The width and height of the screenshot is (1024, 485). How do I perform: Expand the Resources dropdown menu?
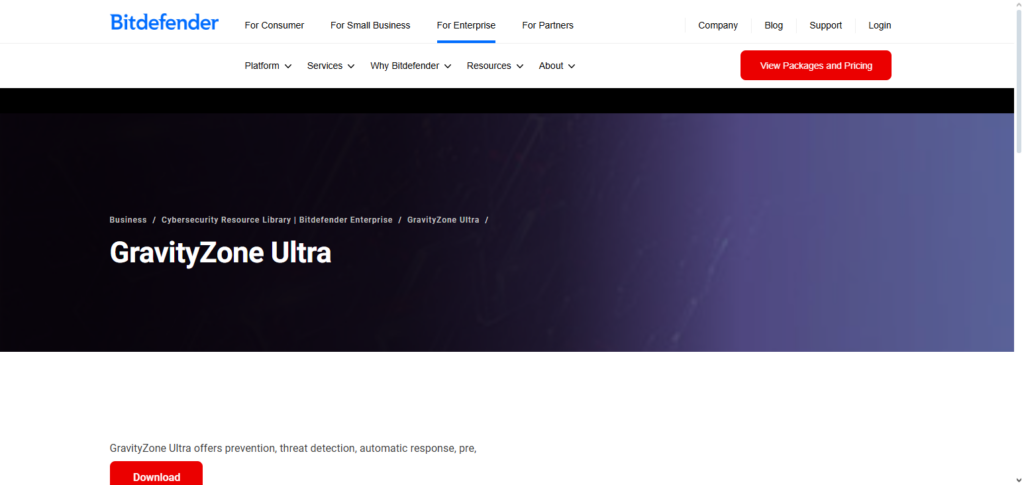tap(495, 66)
